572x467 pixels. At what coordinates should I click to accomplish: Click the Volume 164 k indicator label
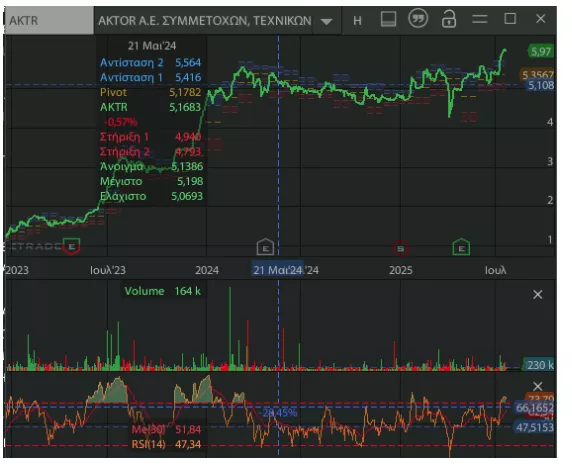(162, 291)
